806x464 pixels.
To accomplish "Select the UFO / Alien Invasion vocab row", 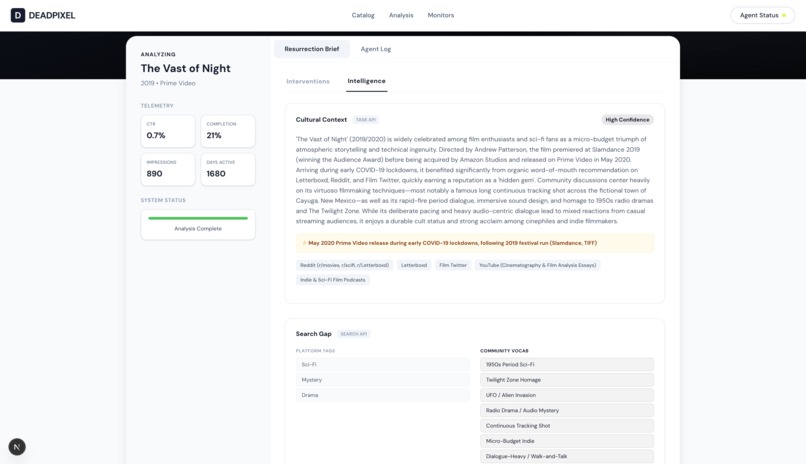I will tap(567, 395).
